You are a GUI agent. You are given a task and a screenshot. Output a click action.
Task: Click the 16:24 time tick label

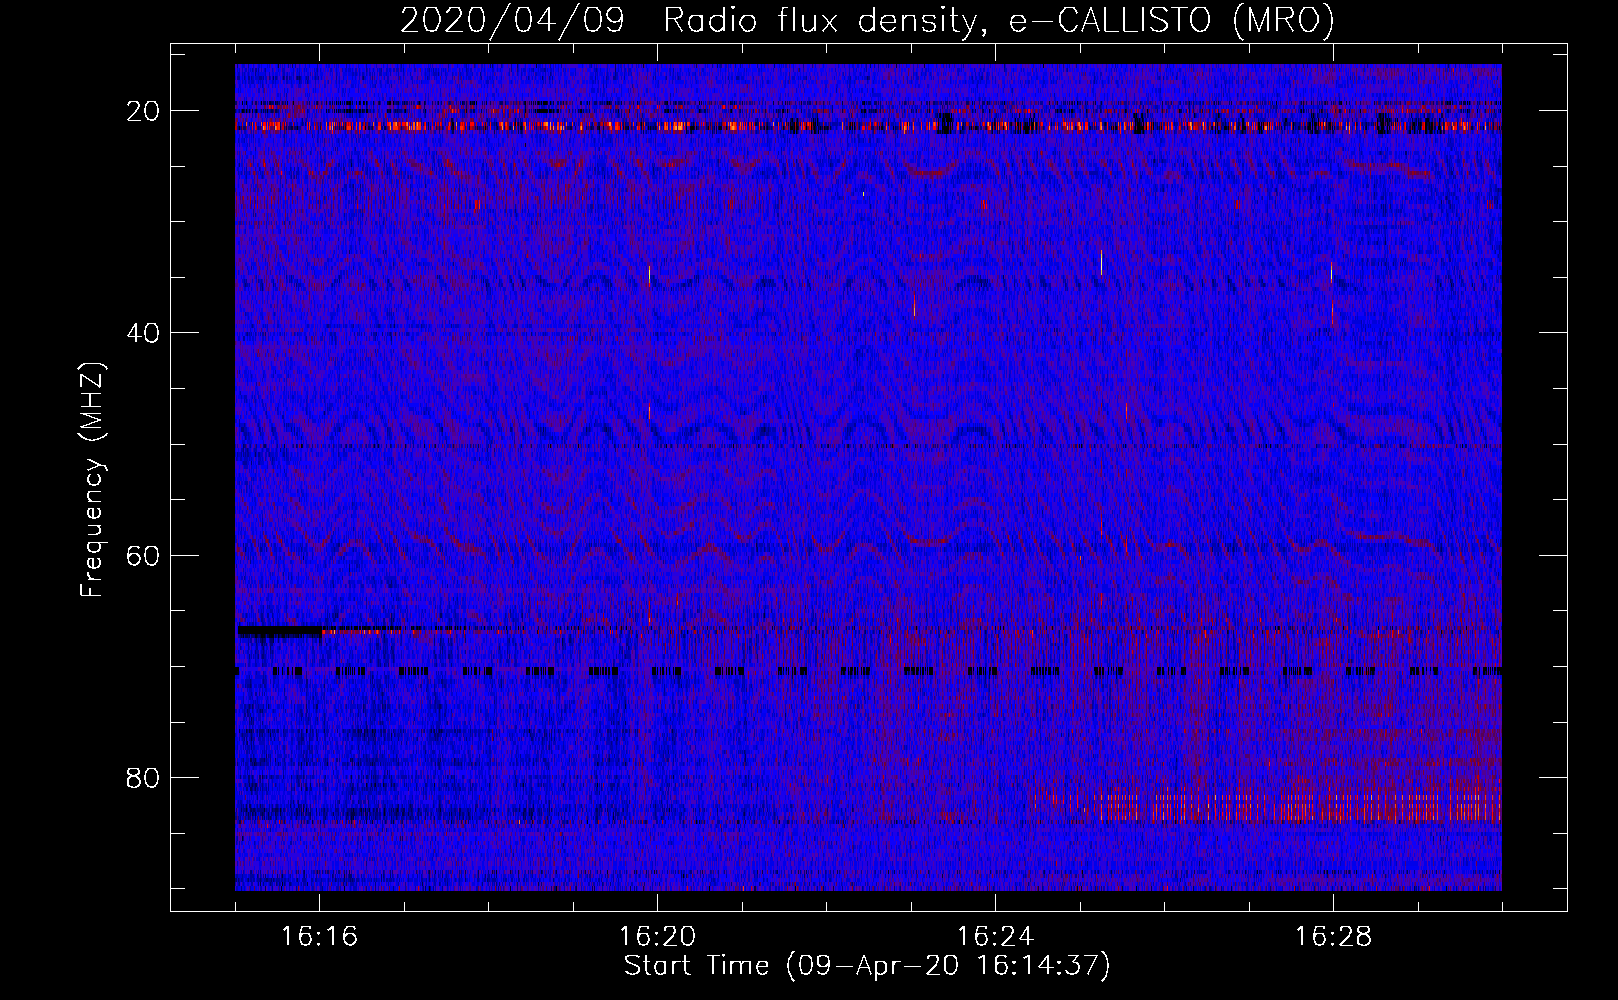[995, 937]
